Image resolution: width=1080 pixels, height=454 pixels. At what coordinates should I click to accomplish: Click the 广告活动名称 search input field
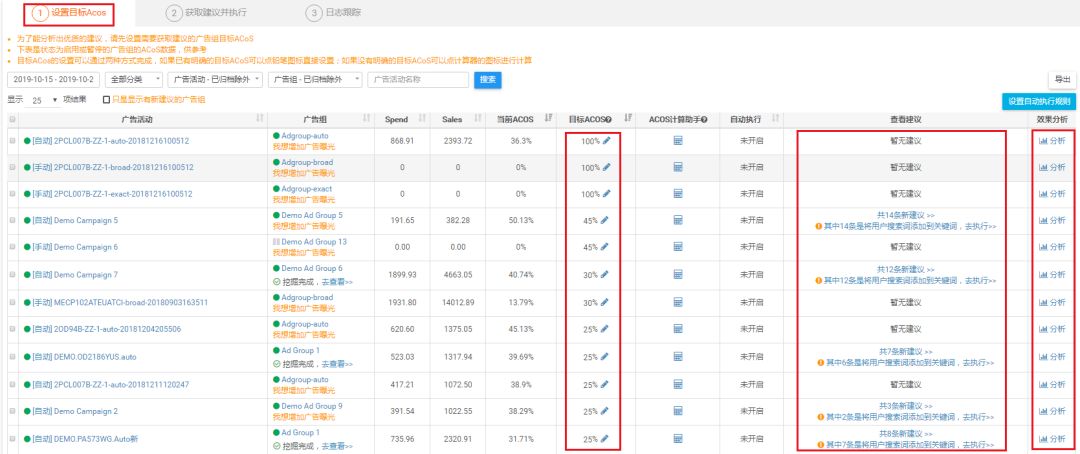[x=418, y=79]
